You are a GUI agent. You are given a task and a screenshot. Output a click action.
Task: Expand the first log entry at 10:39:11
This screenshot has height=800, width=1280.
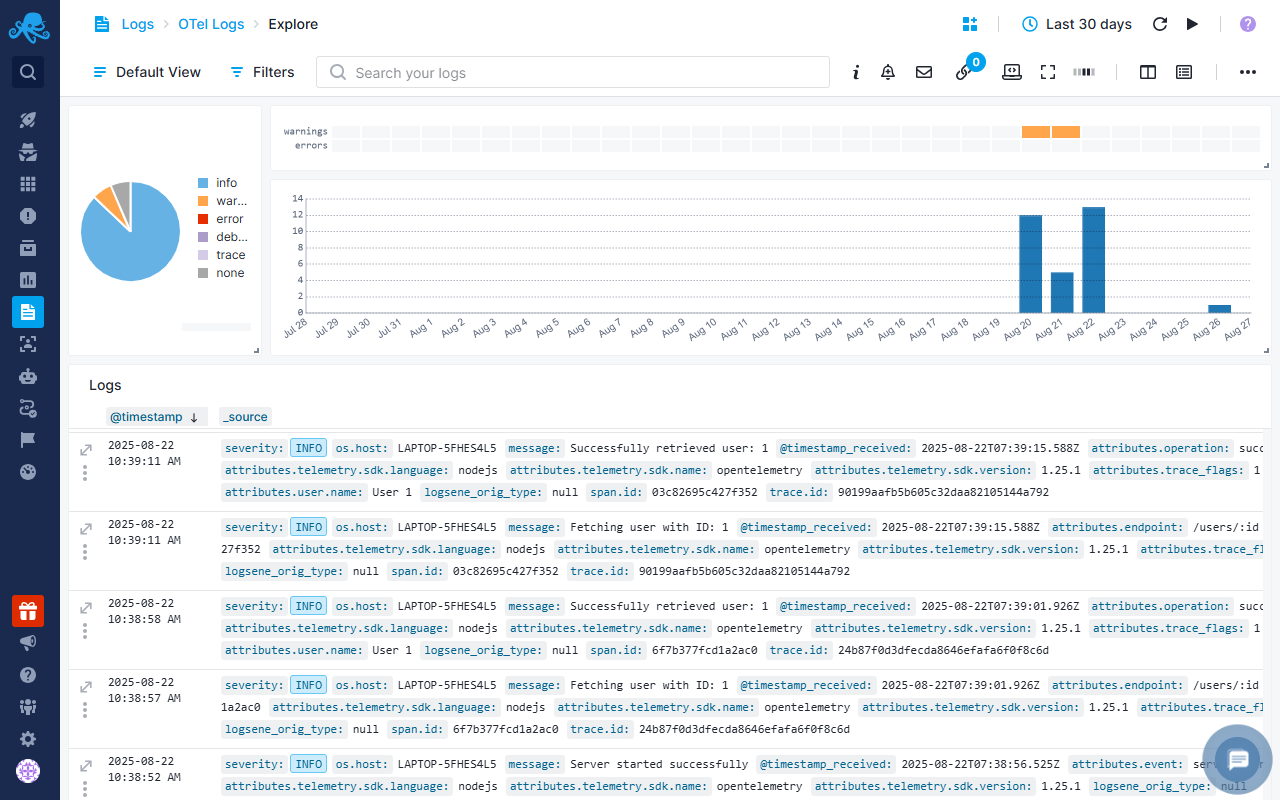86,451
